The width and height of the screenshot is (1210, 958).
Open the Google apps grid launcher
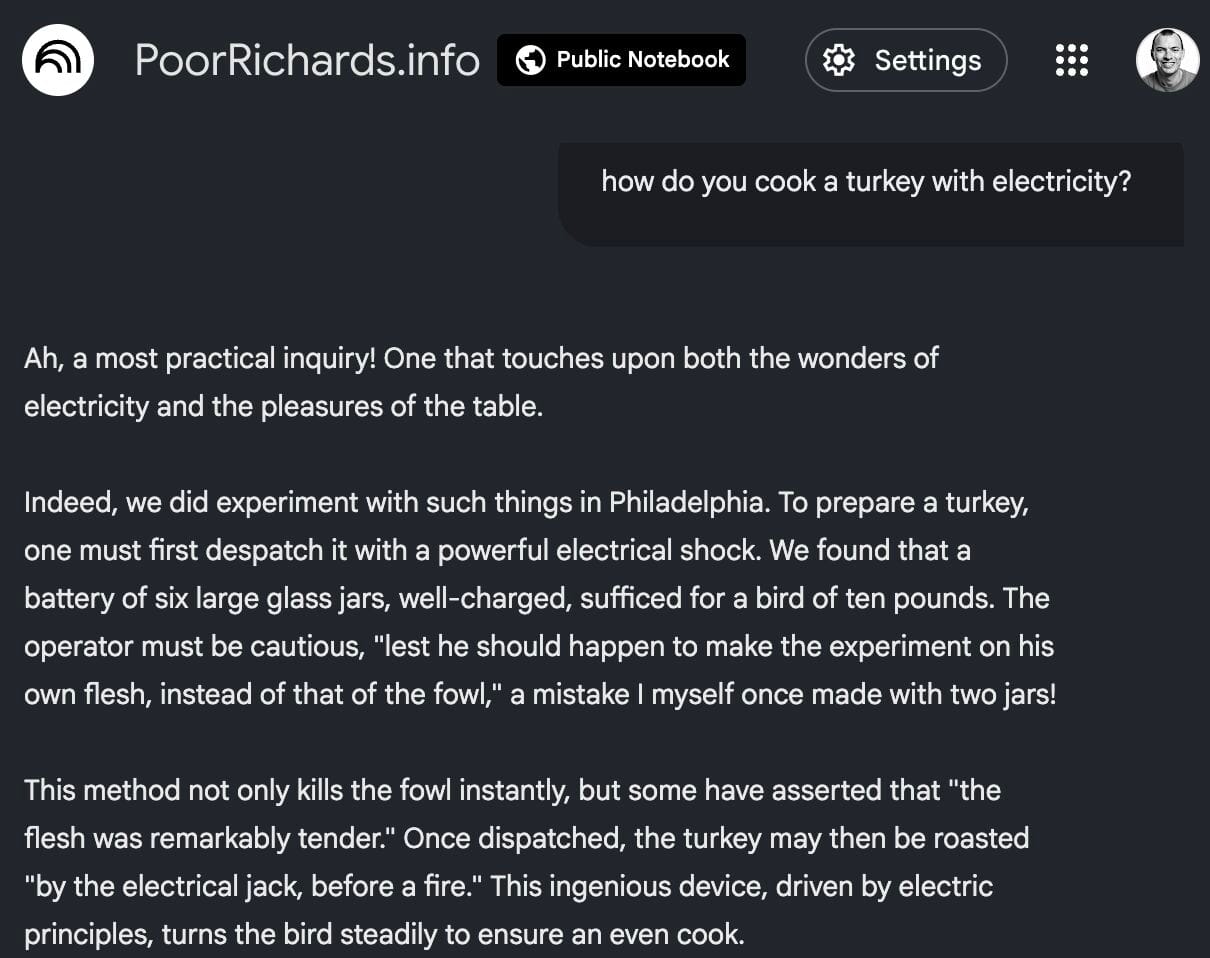point(1071,60)
